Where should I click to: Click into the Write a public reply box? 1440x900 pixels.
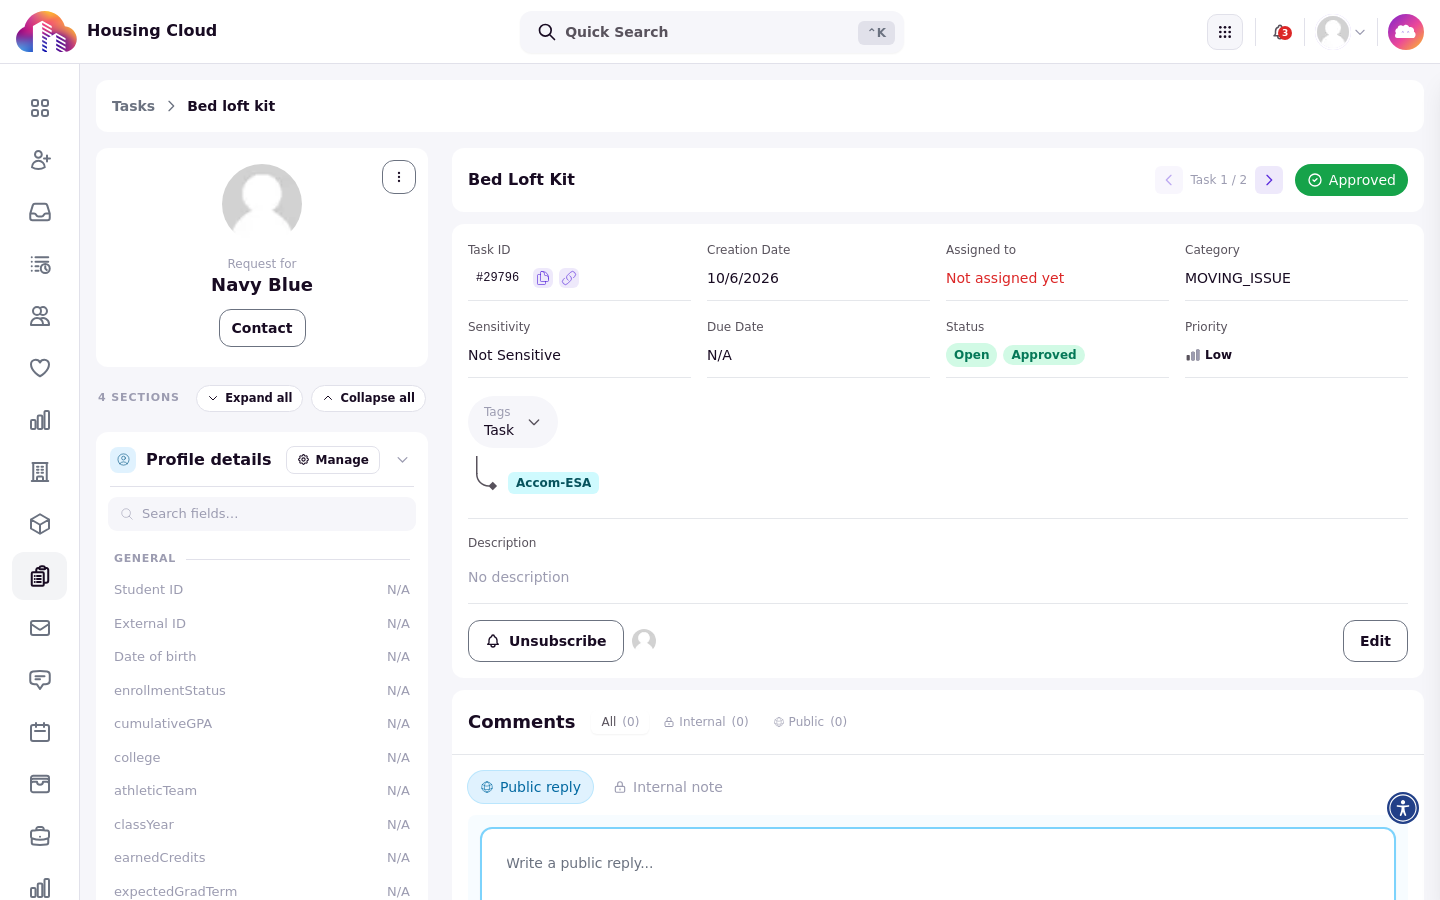point(938,864)
